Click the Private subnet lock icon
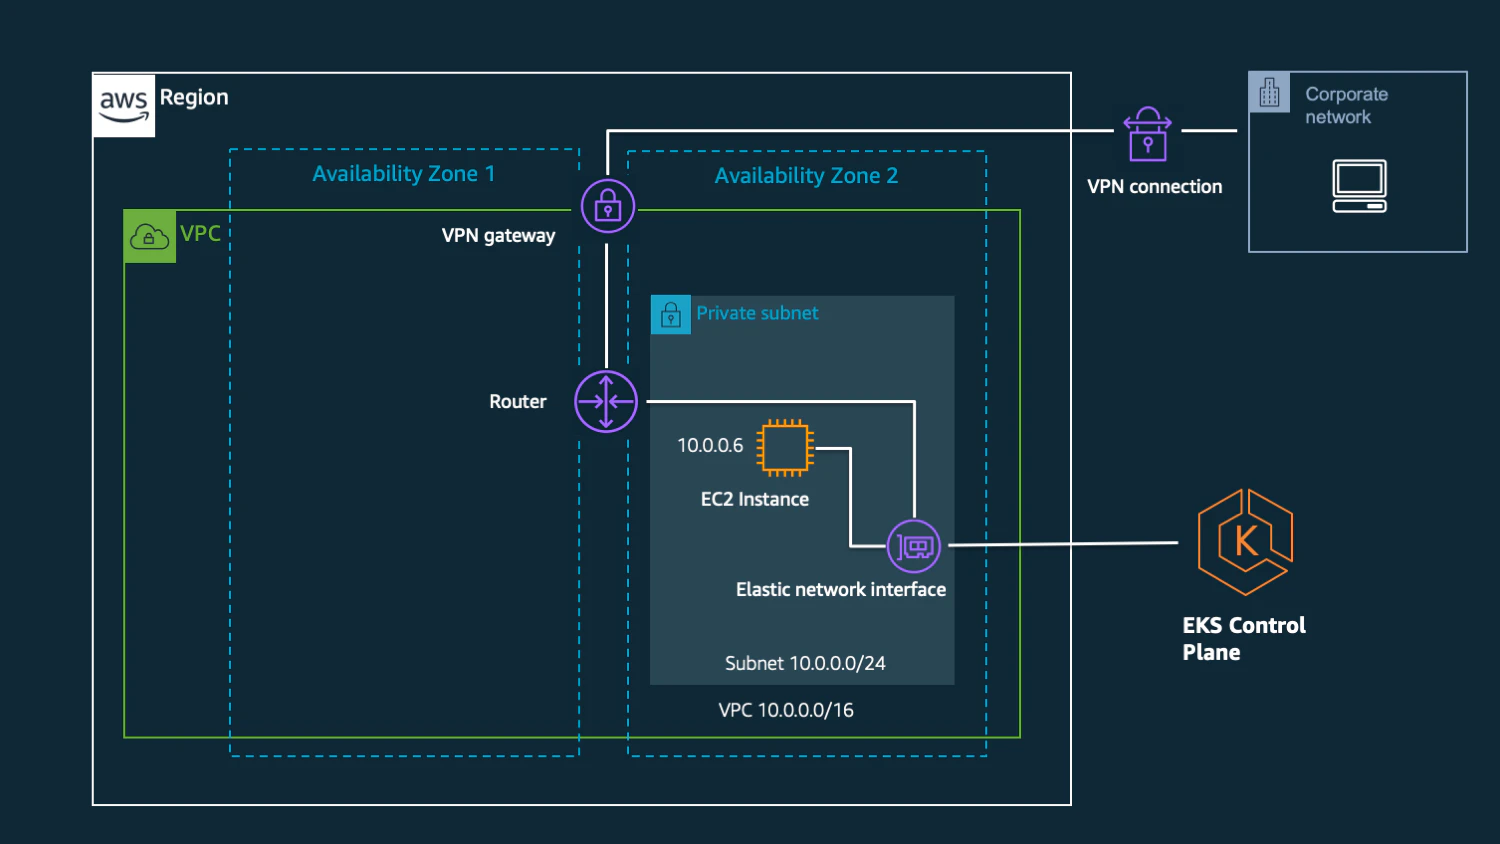This screenshot has width=1500, height=844. click(x=671, y=315)
